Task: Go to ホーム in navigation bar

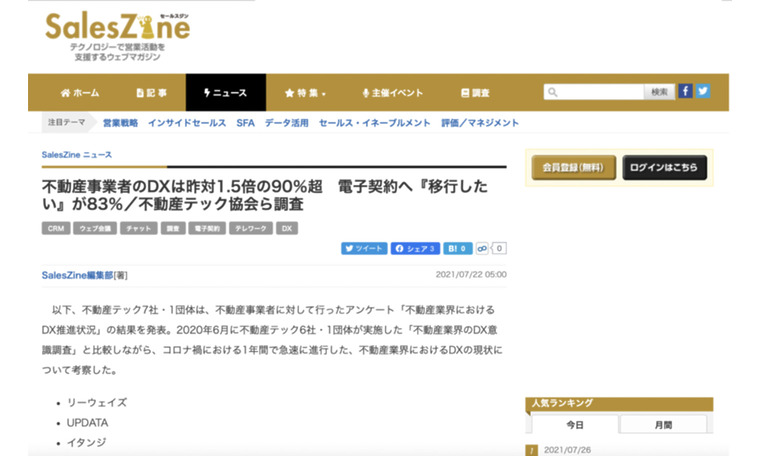Action: pos(80,93)
